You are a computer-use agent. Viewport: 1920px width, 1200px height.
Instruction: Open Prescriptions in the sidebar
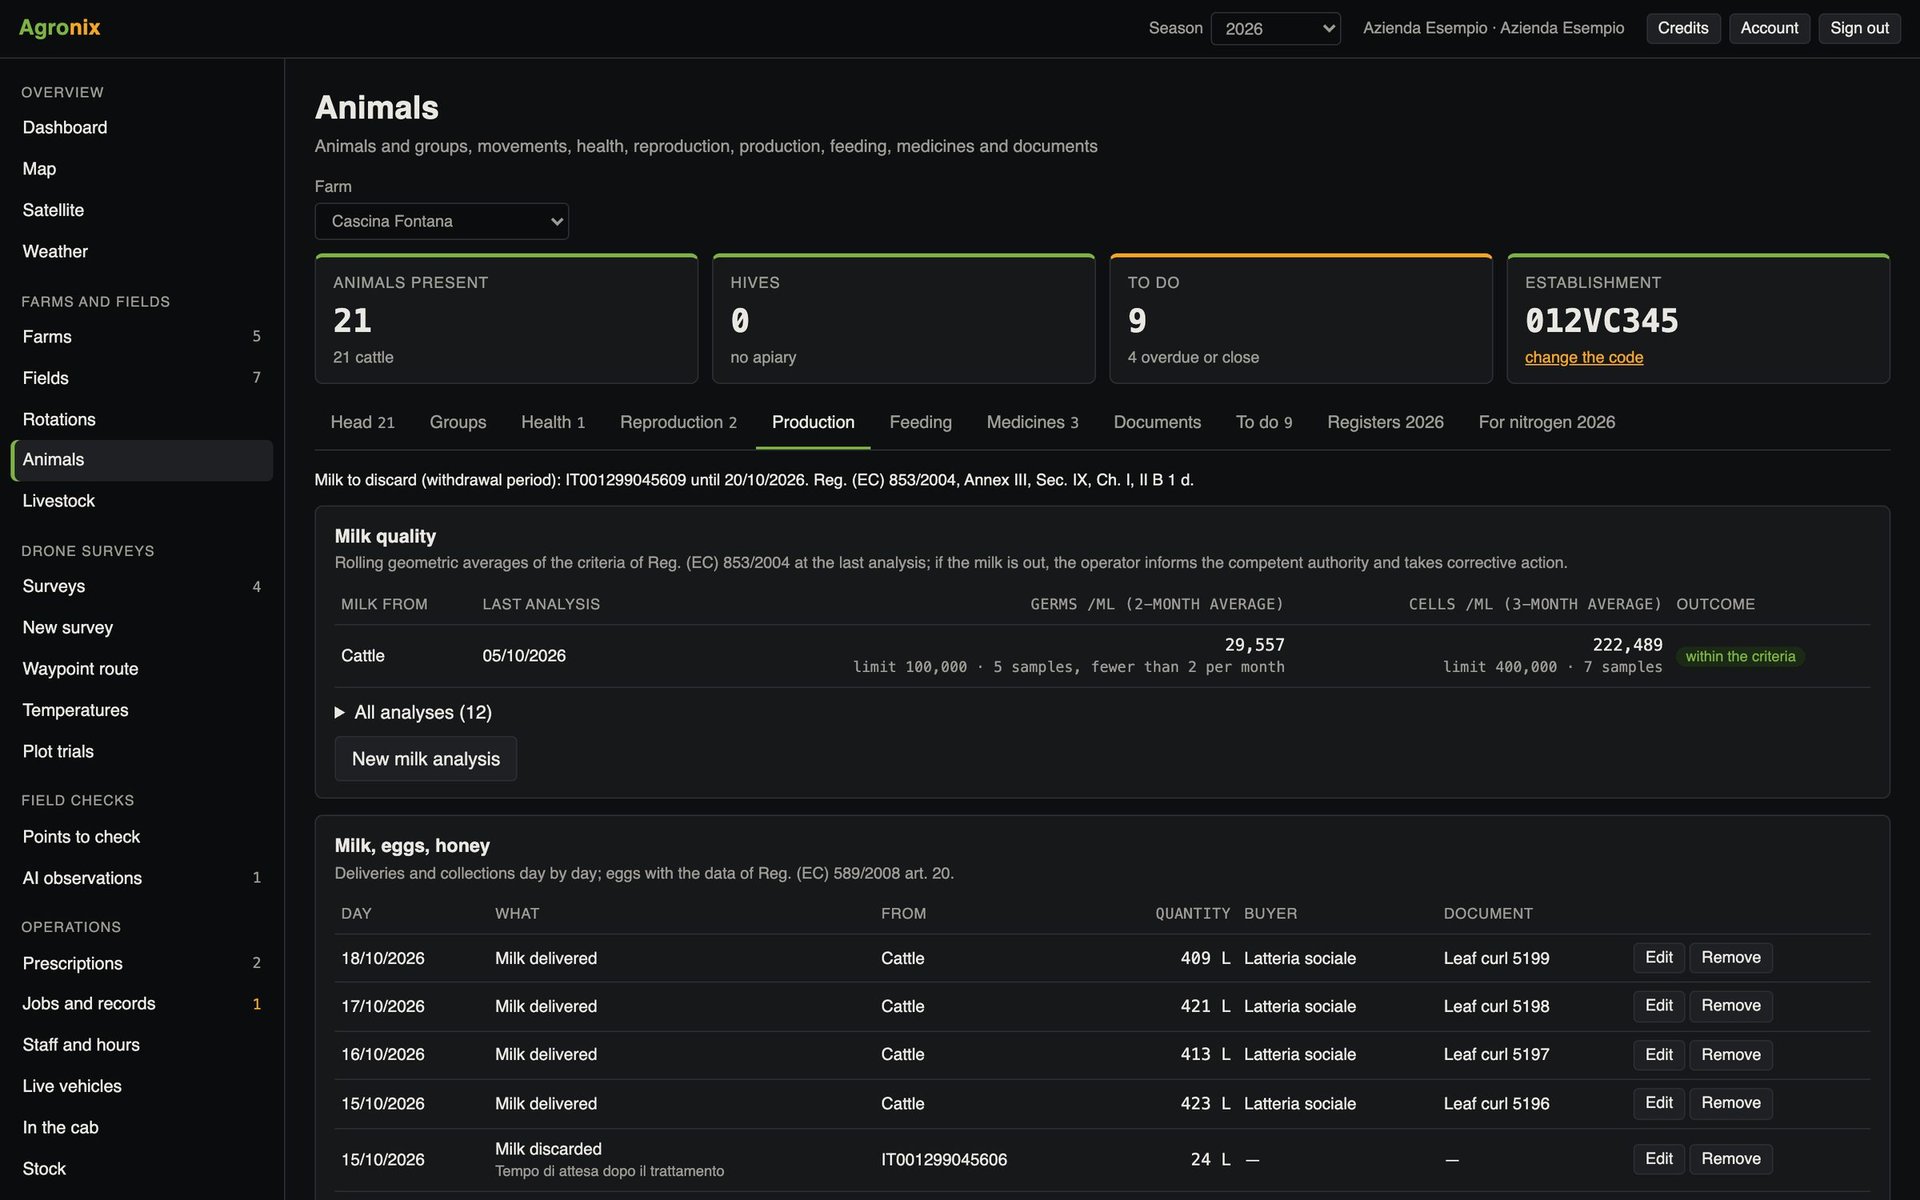[141, 963]
